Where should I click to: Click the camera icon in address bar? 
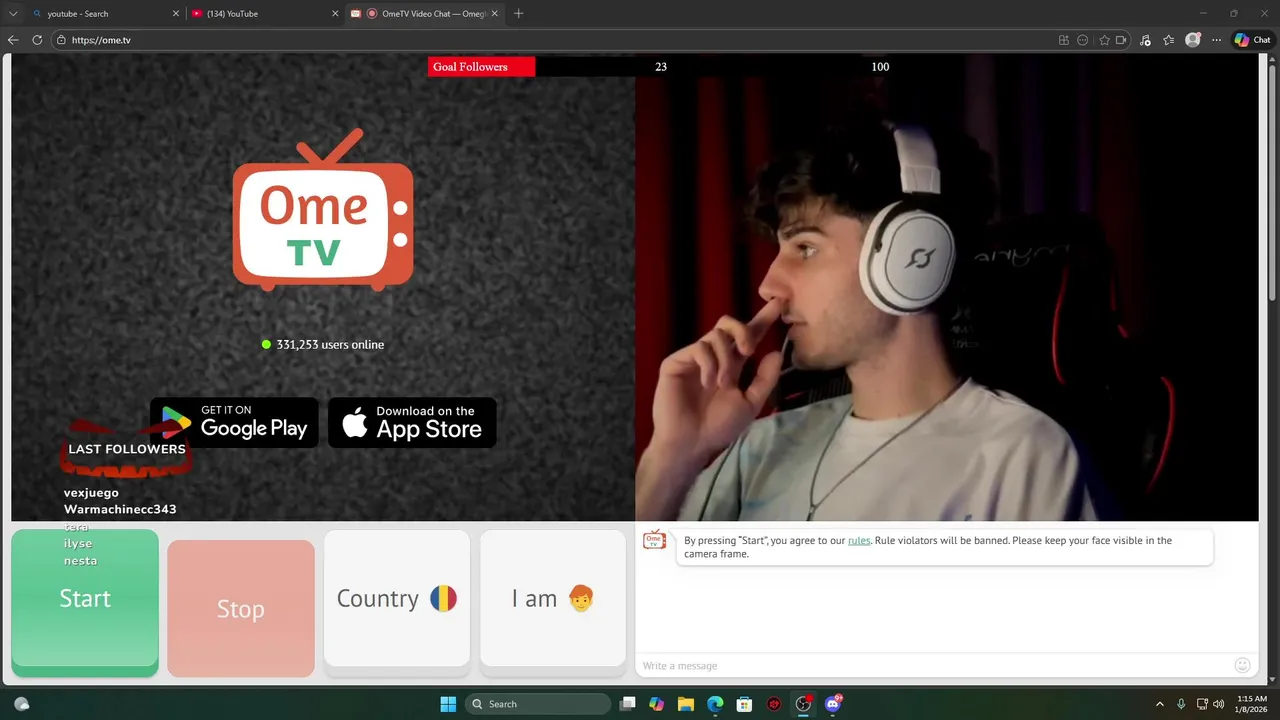pos(1121,40)
